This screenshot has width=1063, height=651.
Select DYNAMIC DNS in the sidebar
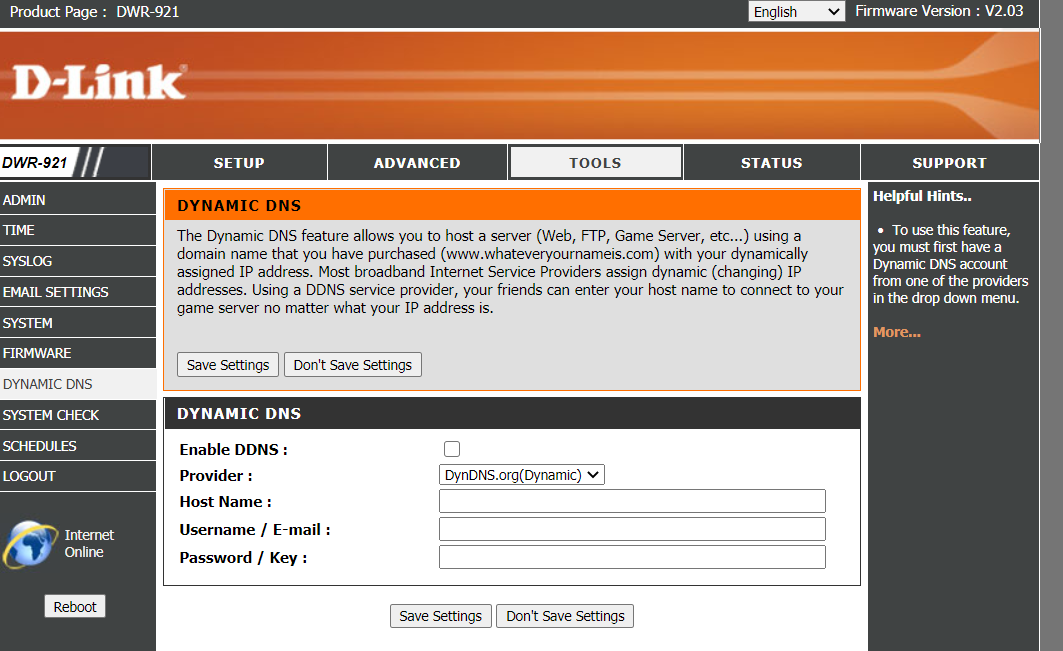click(78, 384)
